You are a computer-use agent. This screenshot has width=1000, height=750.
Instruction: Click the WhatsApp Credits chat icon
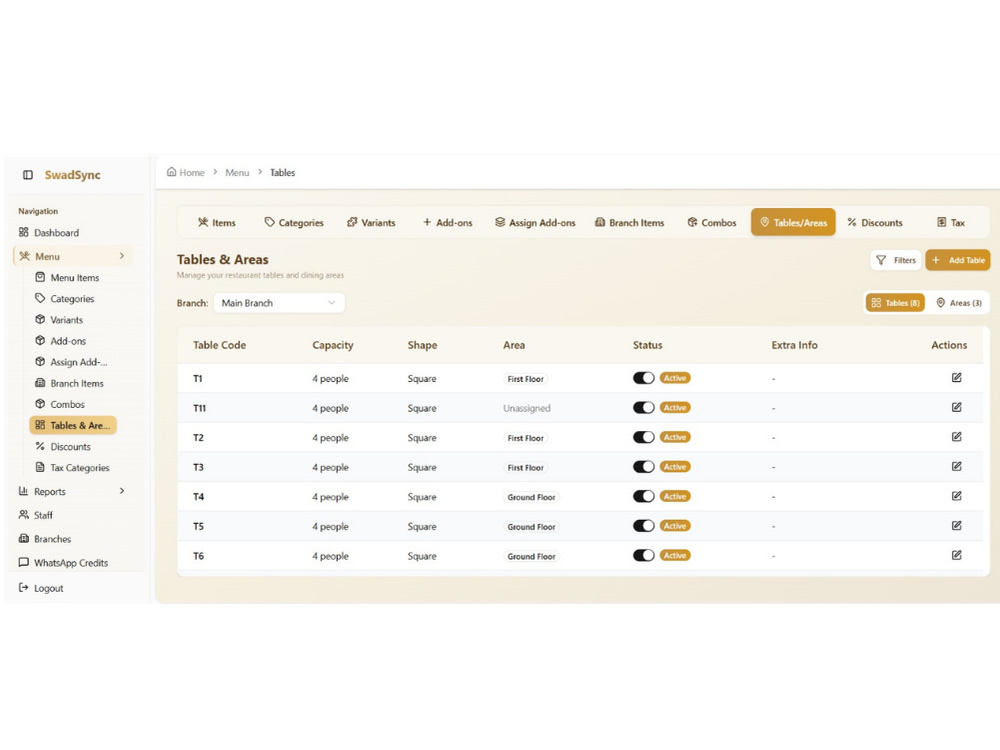(24, 562)
